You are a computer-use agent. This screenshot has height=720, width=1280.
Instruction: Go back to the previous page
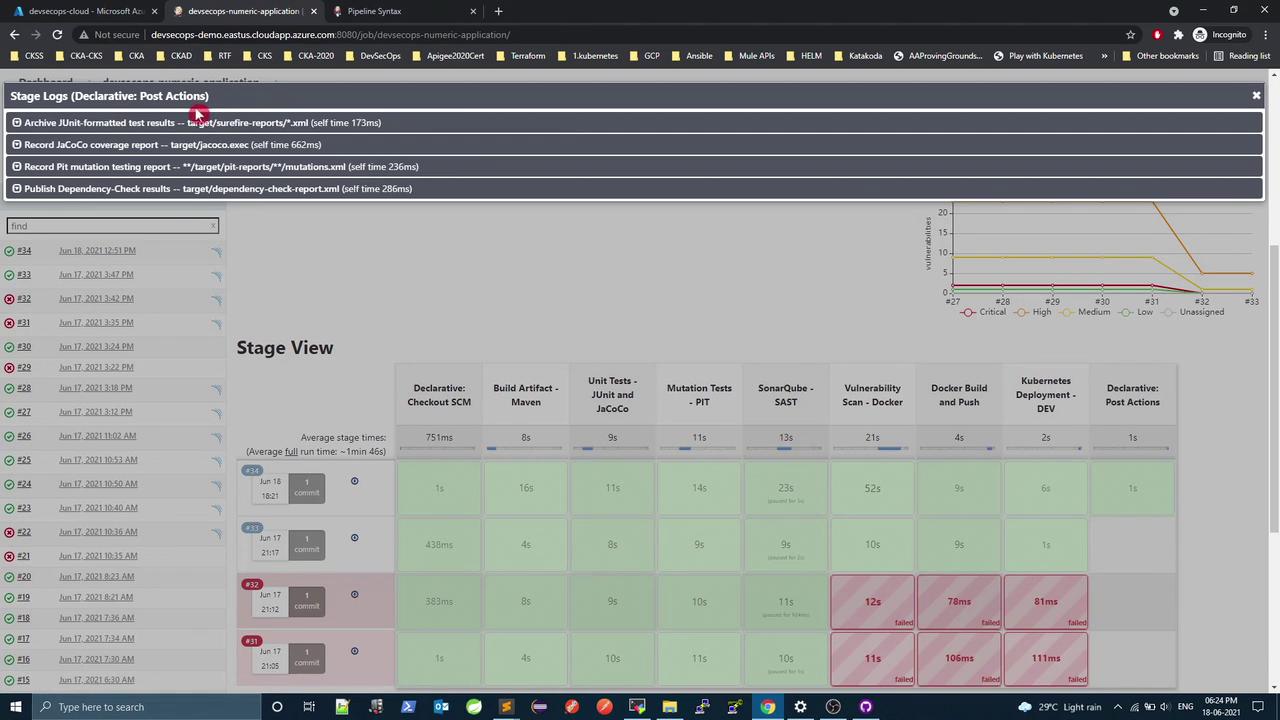pos(14,34)
